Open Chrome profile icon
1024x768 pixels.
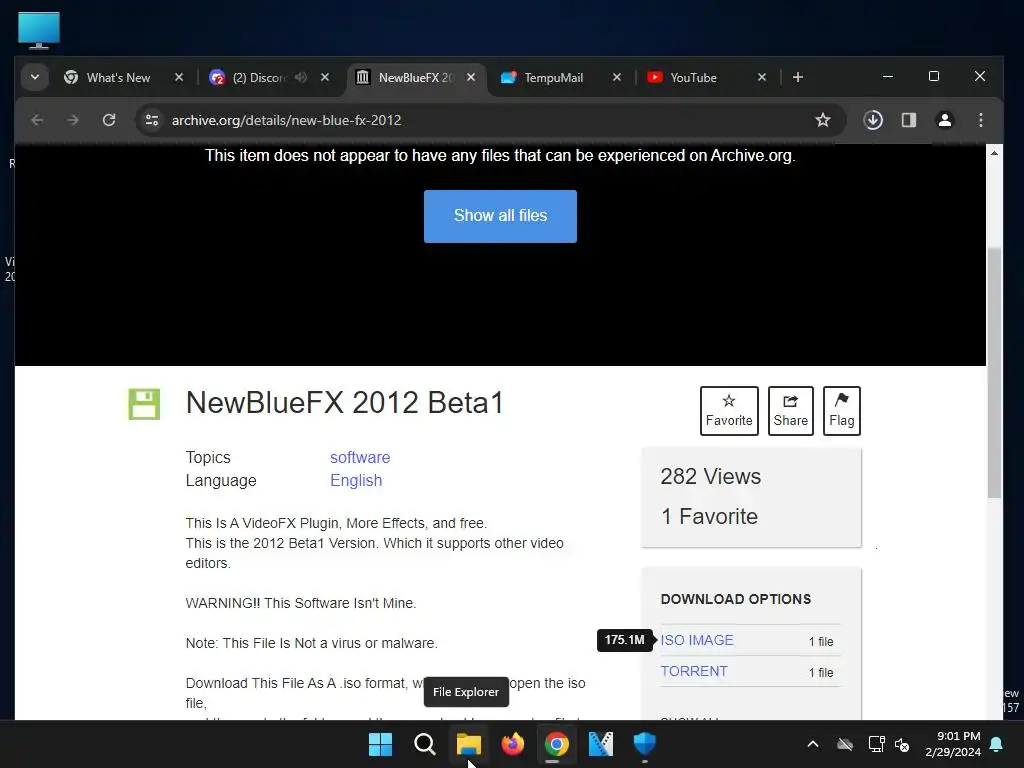(x=944, y=120)
